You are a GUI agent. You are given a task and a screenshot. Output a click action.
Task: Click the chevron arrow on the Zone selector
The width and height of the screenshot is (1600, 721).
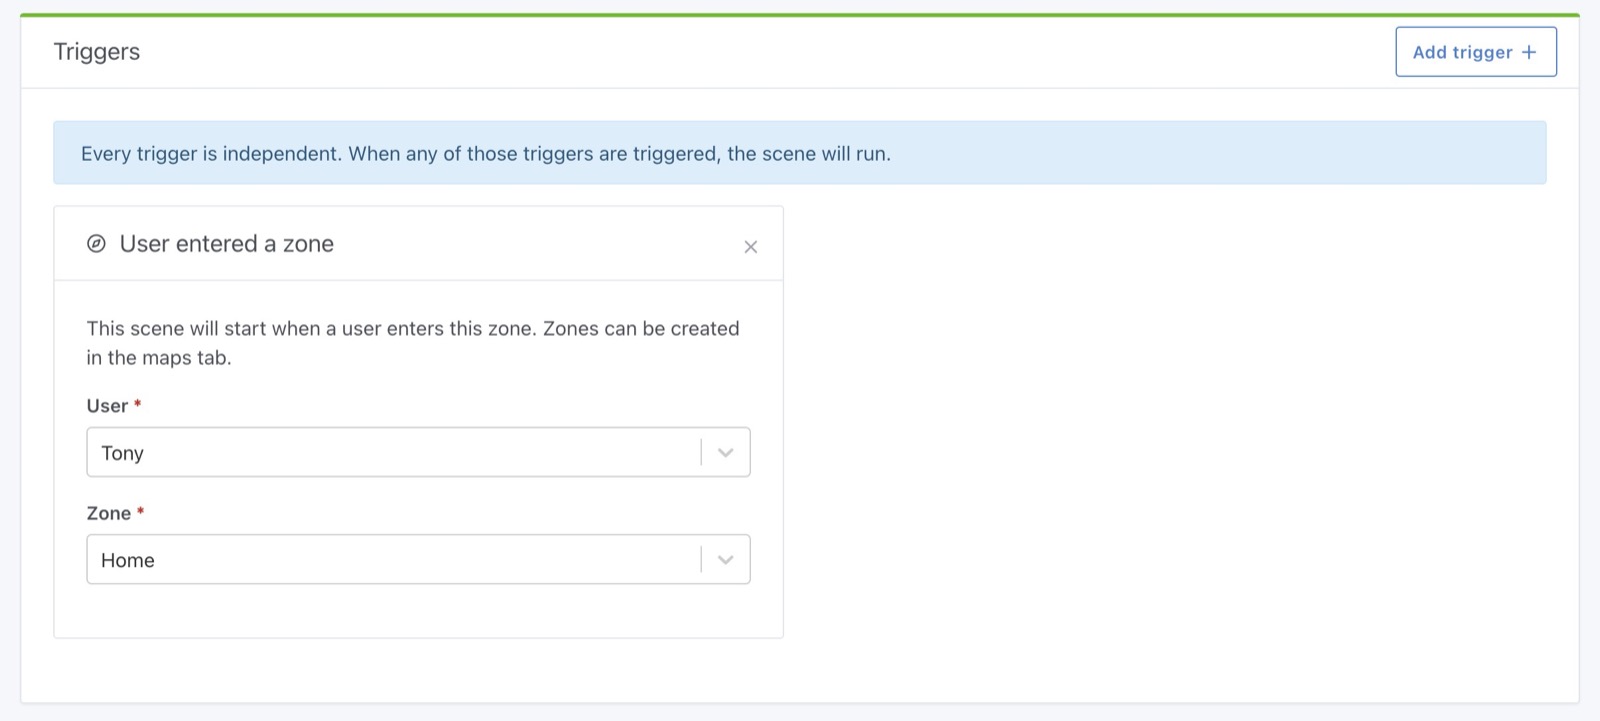(x=725, y=559)
